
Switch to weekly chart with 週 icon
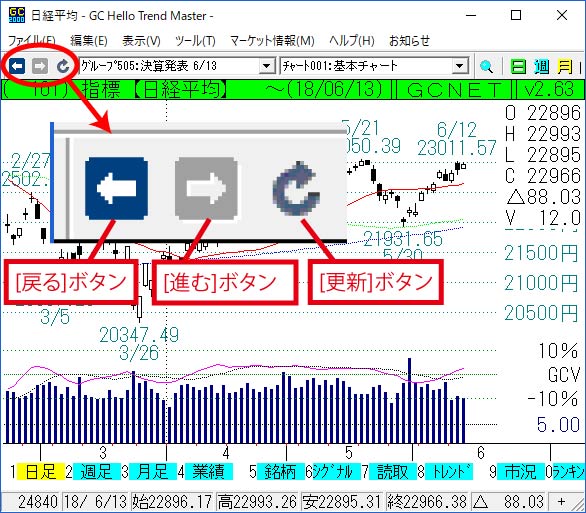tap(541, 67)
